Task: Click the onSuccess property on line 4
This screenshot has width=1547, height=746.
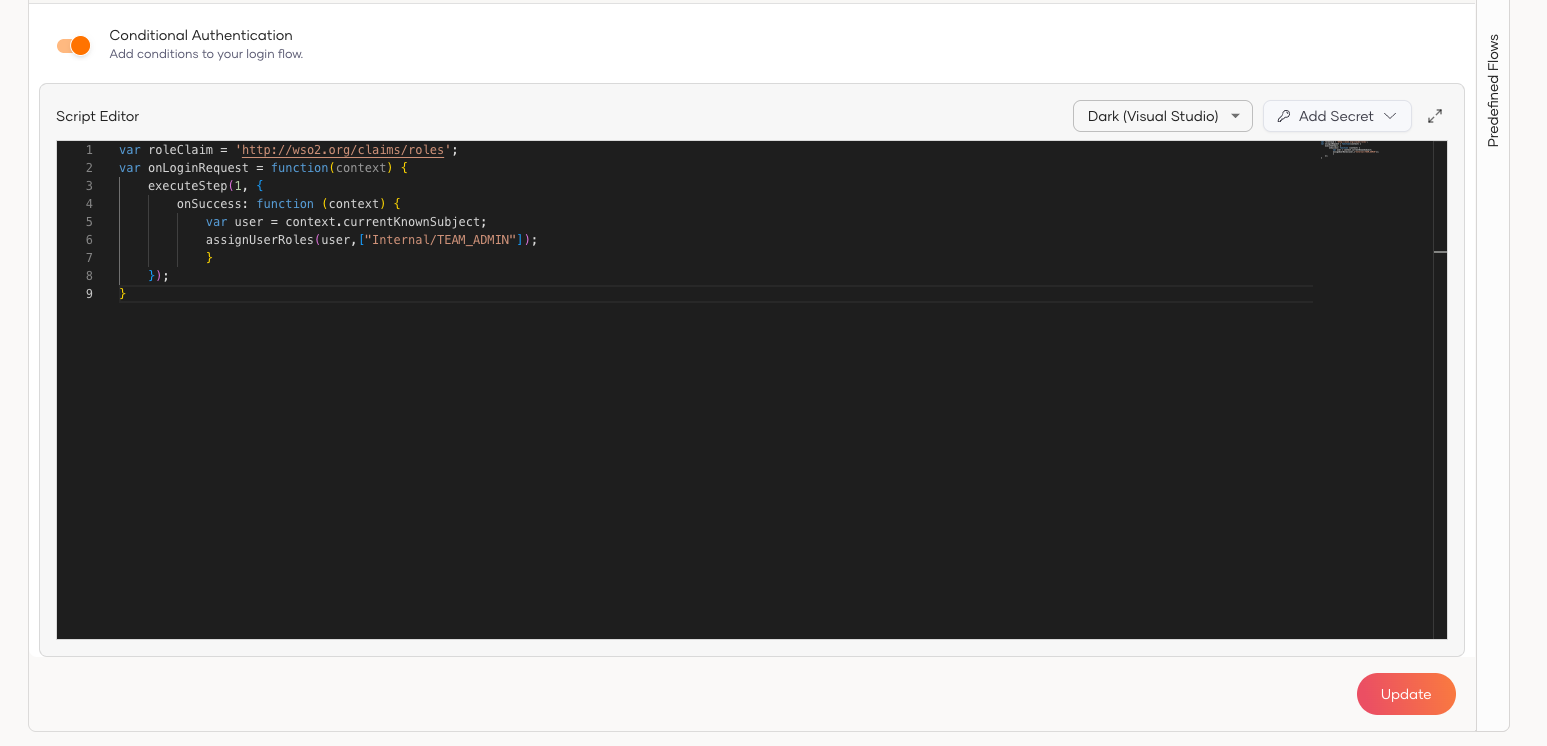Action: [x=208, y=204]
